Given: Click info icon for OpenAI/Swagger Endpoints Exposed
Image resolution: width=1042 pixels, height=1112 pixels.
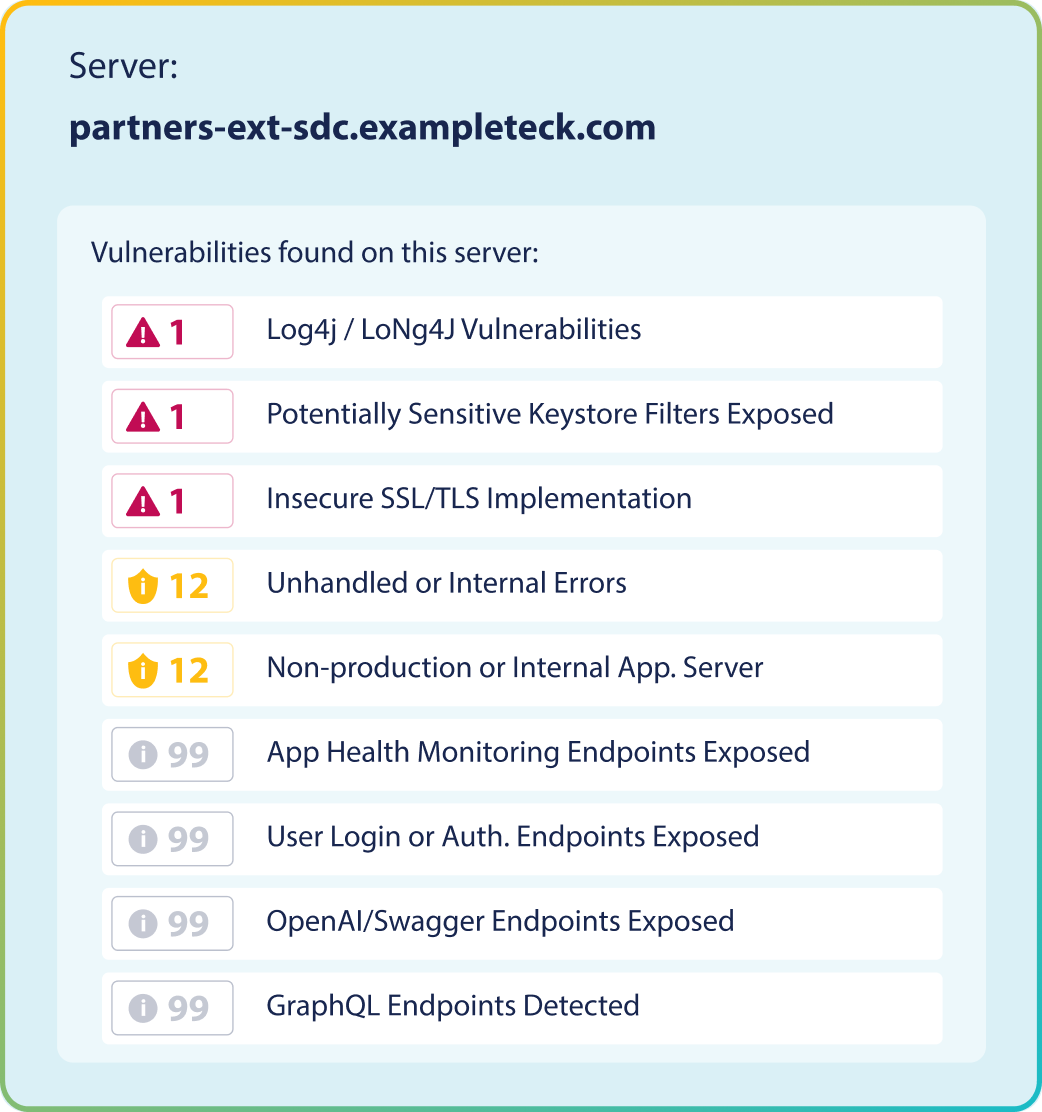Looking at the screenshot, I should [x=144, y=924].
